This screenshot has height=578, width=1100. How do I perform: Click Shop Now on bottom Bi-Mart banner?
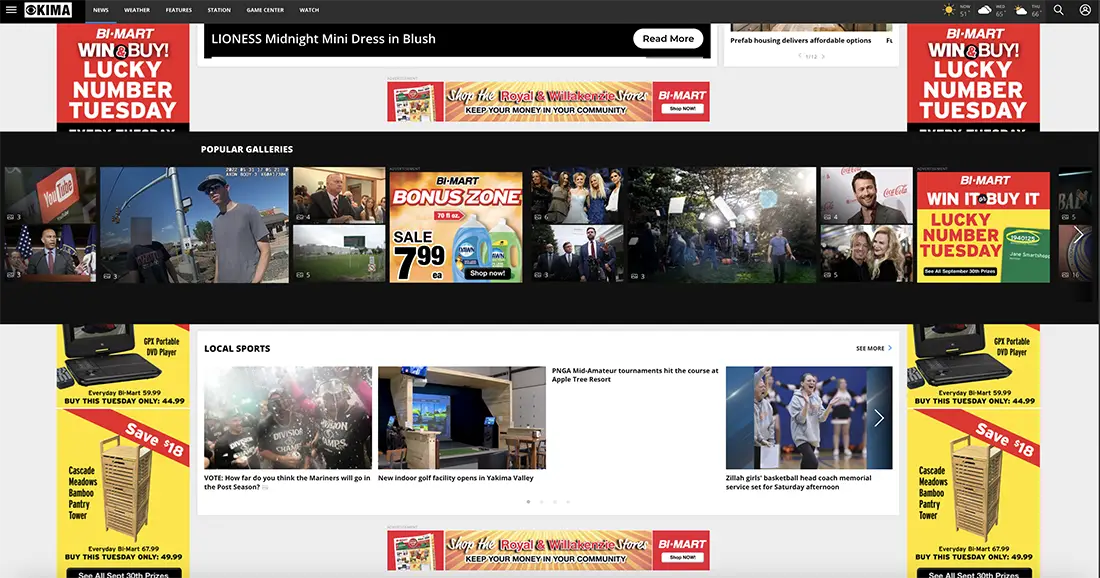(682, 557)
